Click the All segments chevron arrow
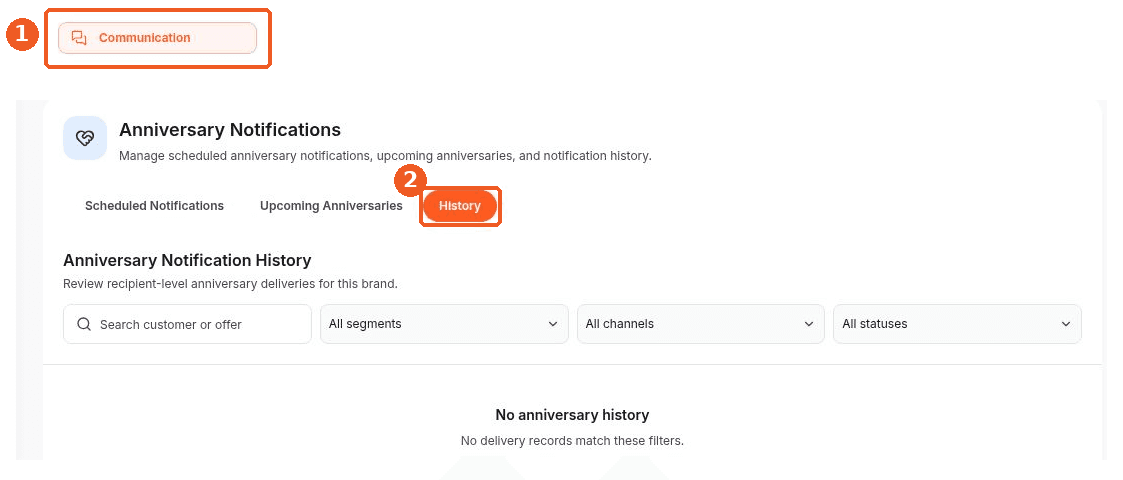Screen dimensions: 1123x480 coord(553,324)
